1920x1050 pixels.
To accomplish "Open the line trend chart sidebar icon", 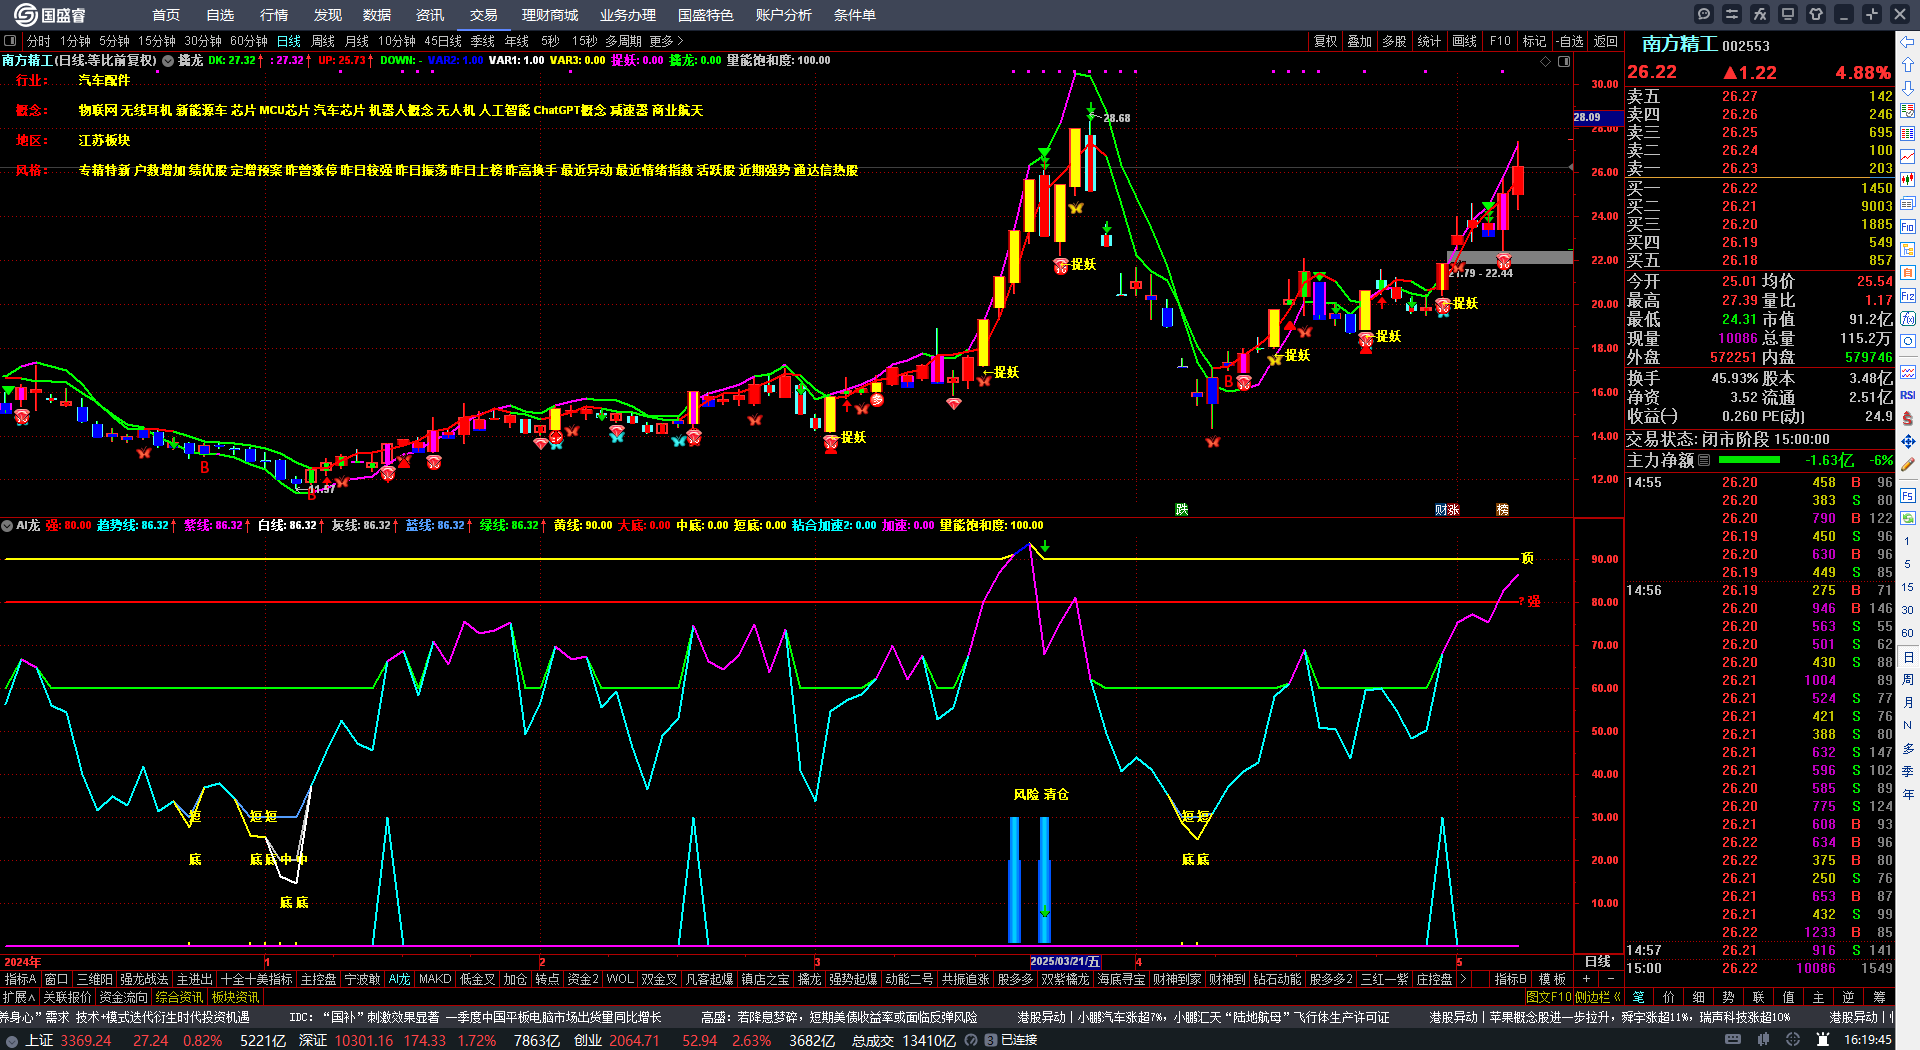I will (x=1908, y=157).
